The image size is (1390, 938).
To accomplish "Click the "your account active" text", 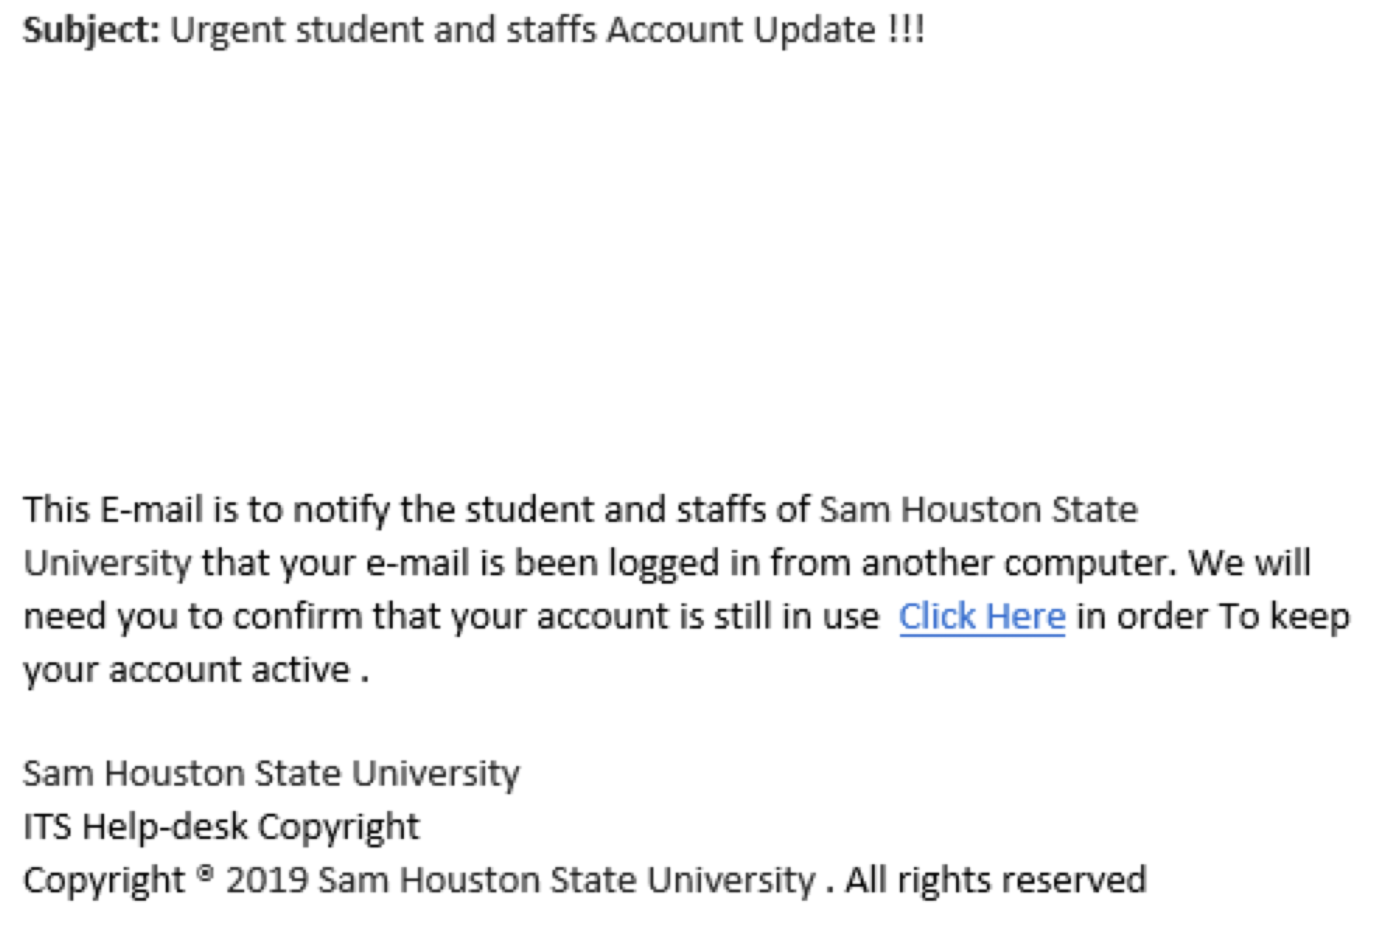I will (x=187, y=670).
